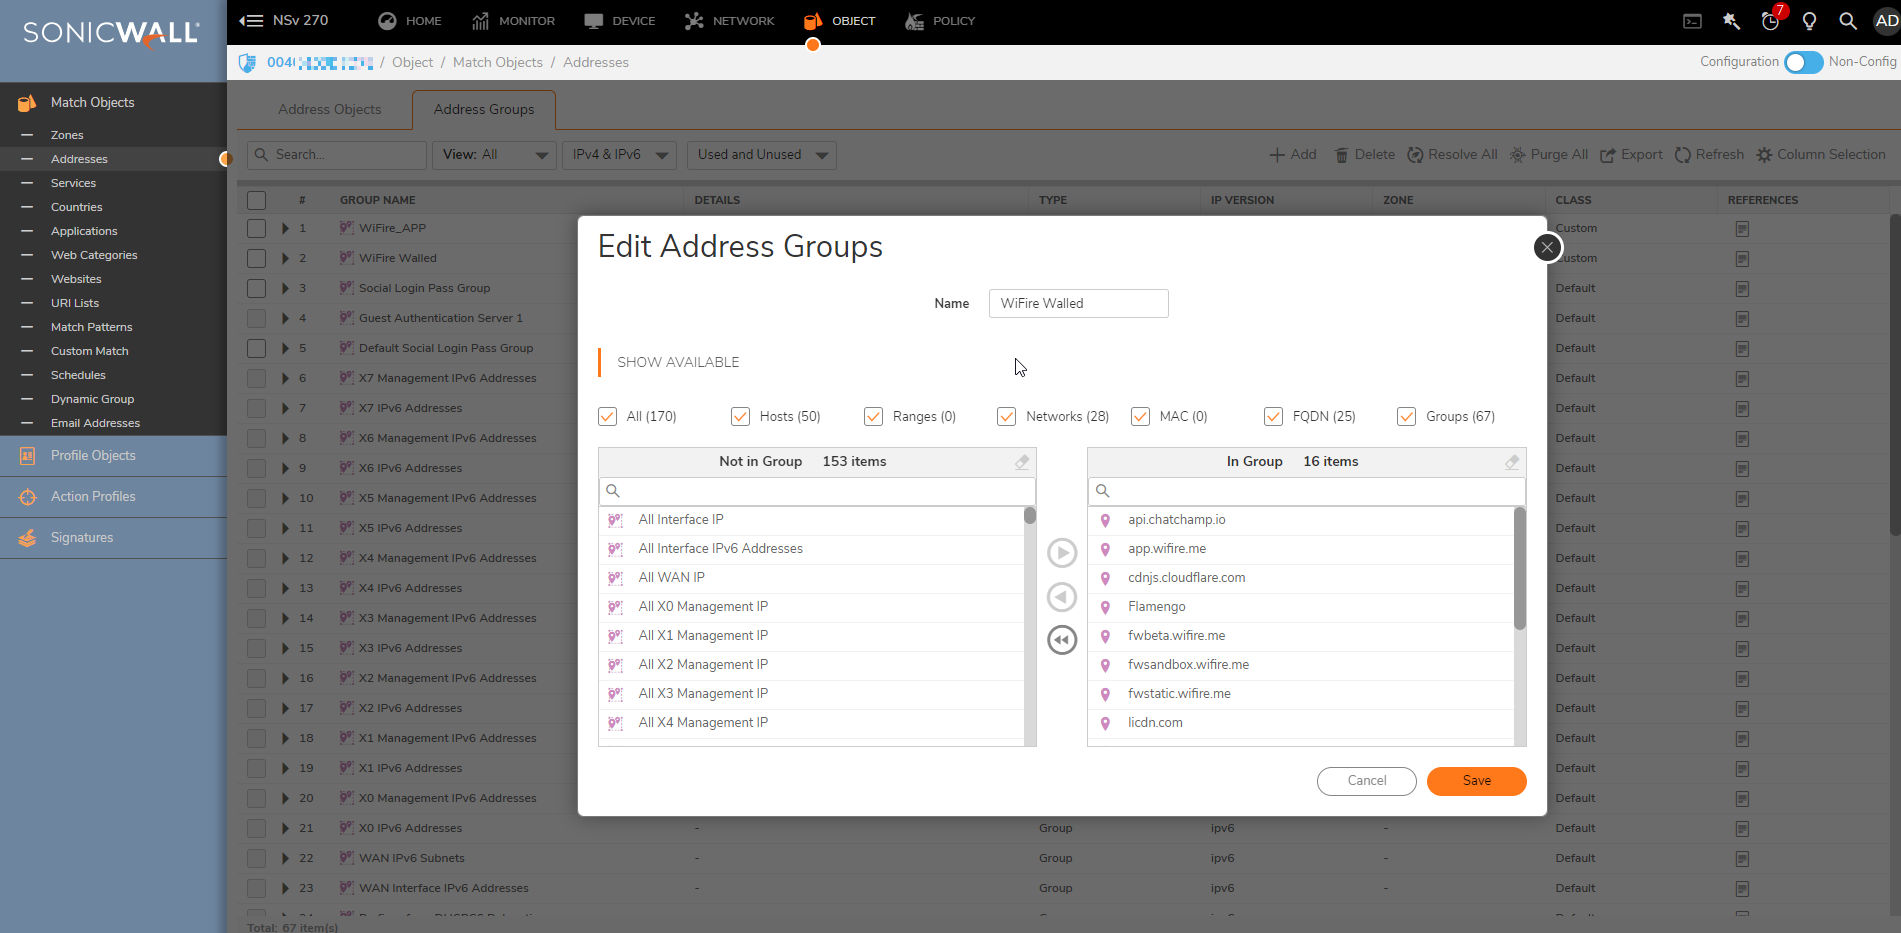Click Match Objects breadcrumb link
The image size is (1901, 933).
498,63
